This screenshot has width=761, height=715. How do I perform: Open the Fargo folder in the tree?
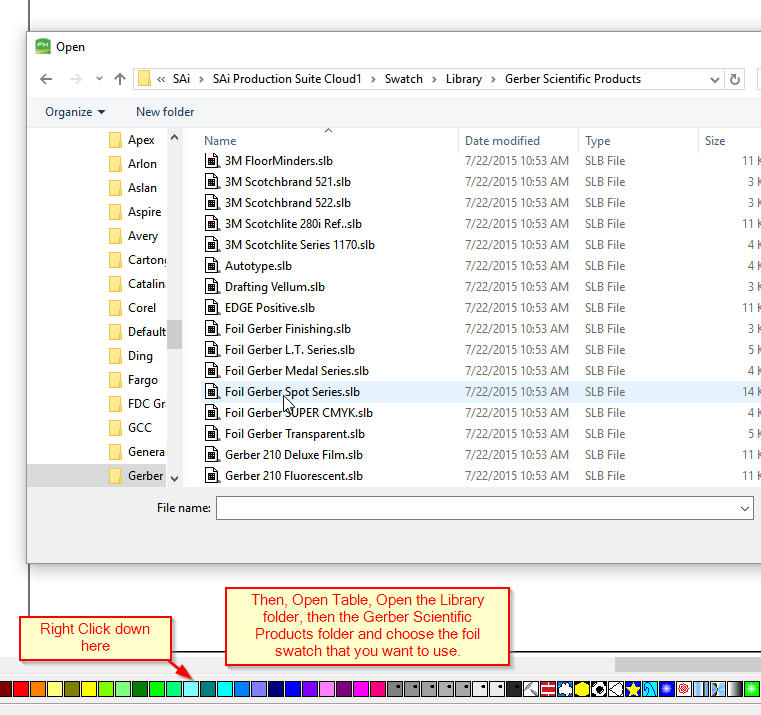tap(143, 380)
